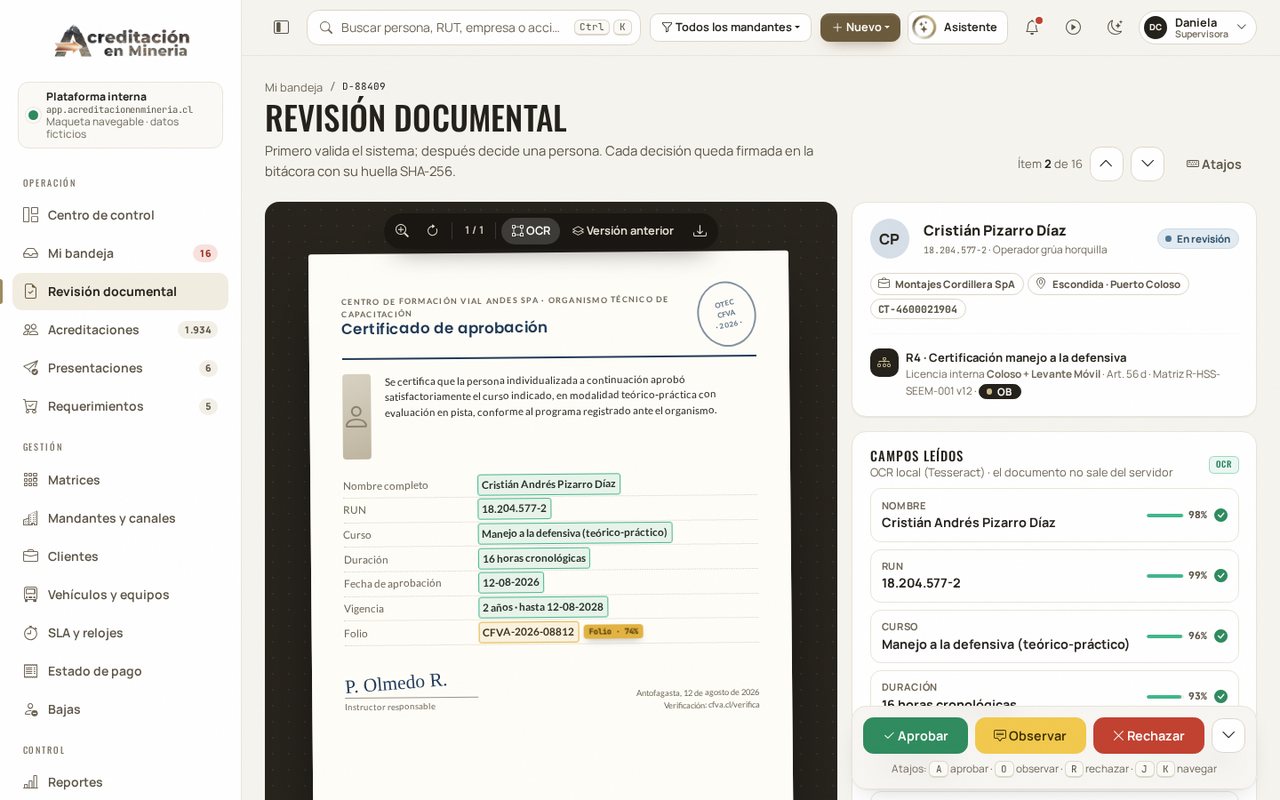Click the RUN confidence bar at 99%
This screenshot has height=800, width=1280.
point(1165,576)
